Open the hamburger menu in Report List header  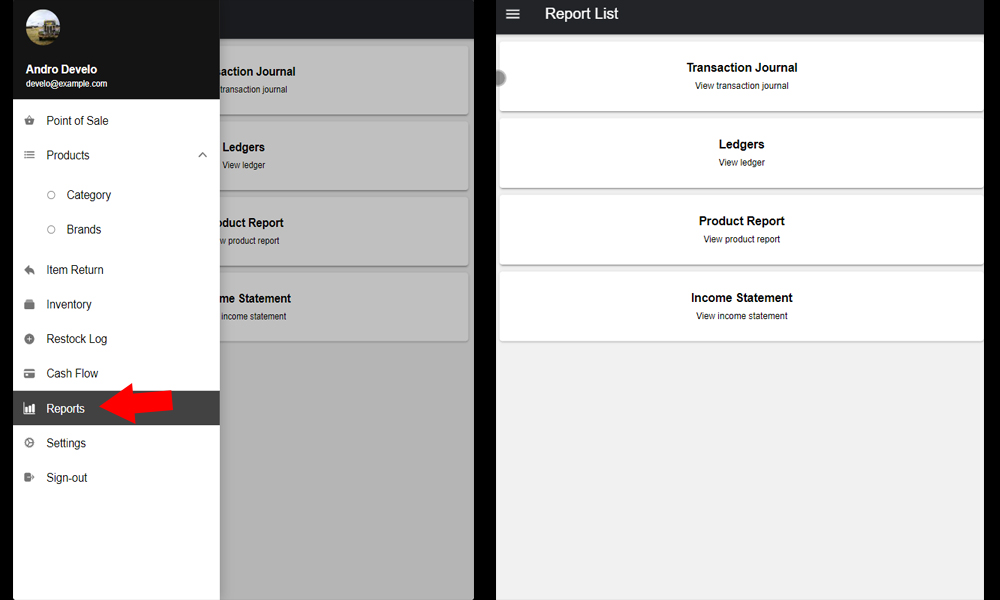513,14
